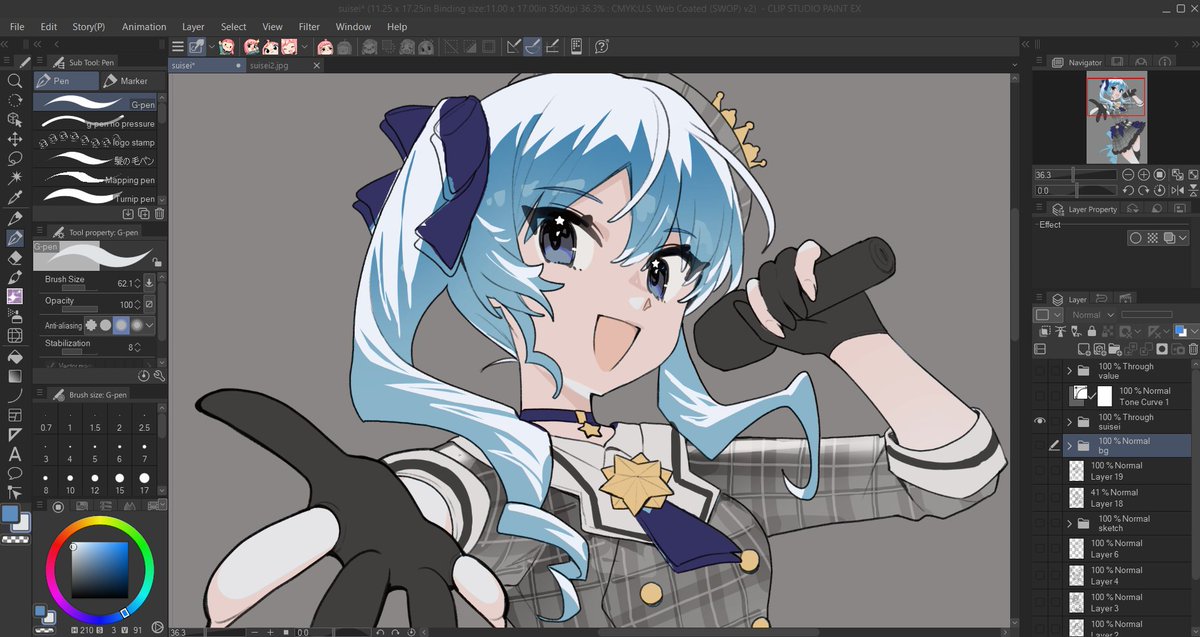Enable the strongest anti-aliasing option
Viewport: 1200px width, 637px height.
(x=137, y=325)
